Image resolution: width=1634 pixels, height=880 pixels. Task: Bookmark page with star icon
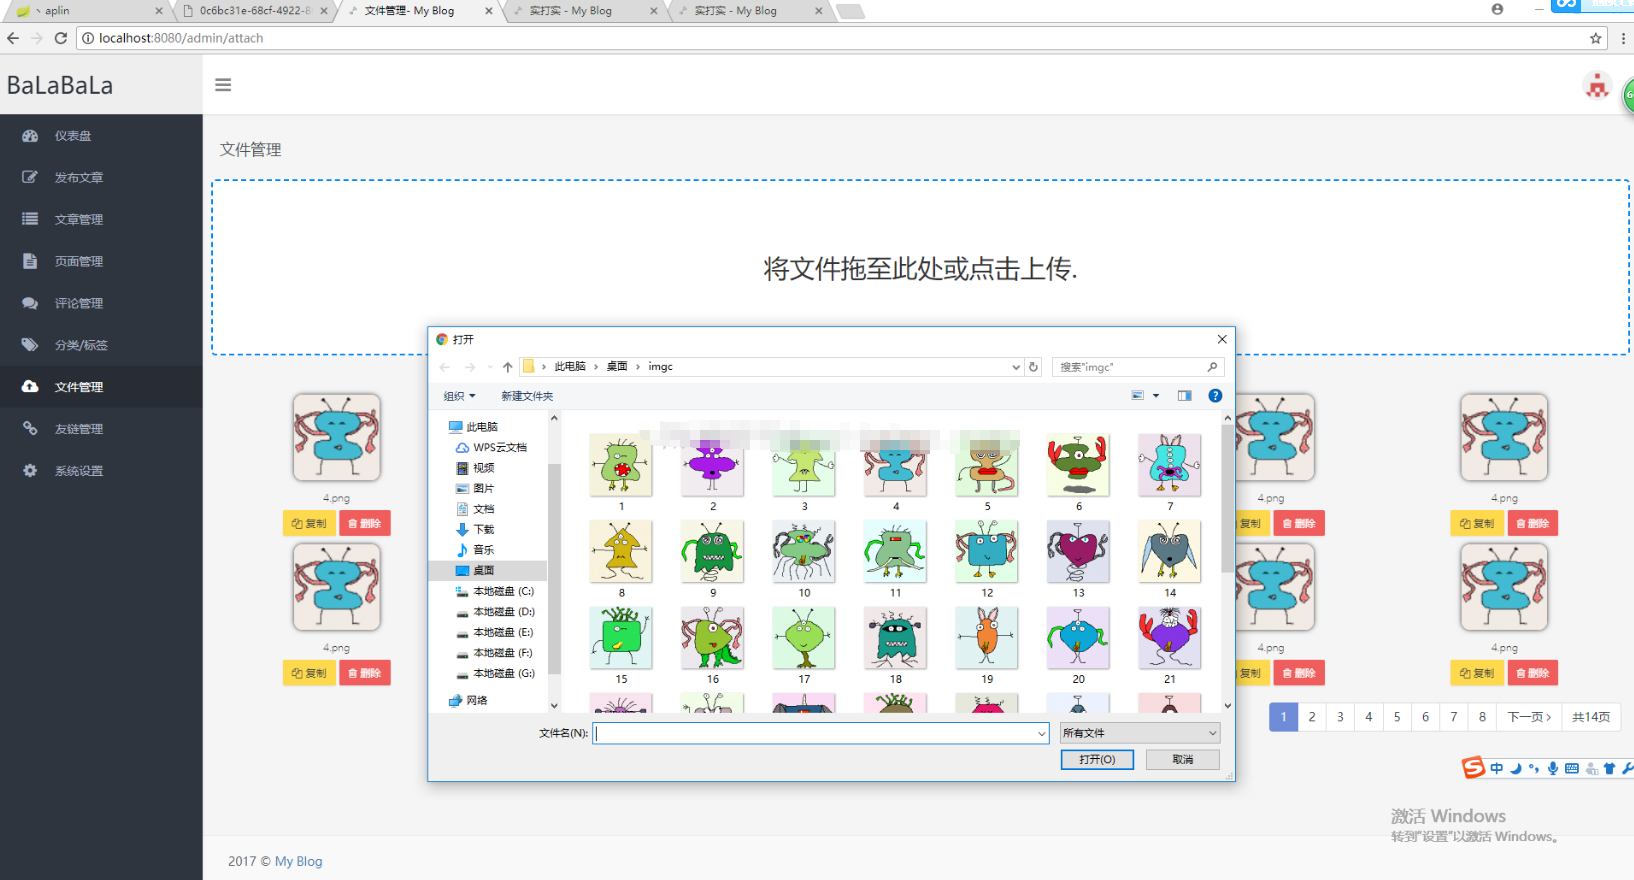coord(1596,38)
